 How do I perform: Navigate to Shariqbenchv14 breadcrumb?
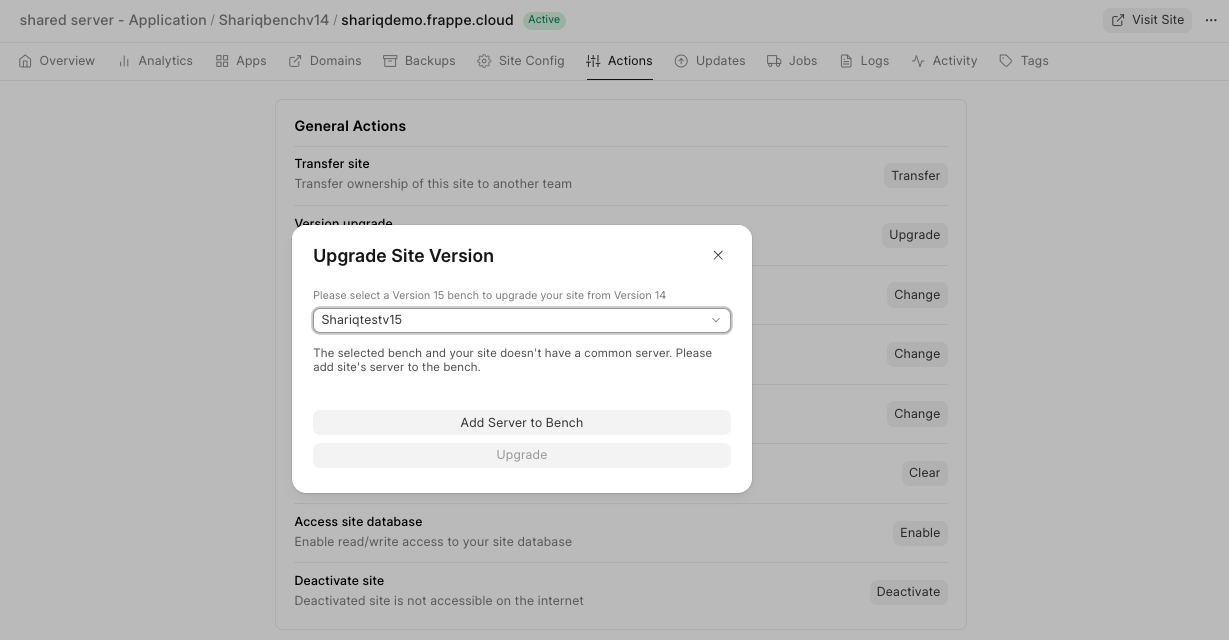coord(273,20)
